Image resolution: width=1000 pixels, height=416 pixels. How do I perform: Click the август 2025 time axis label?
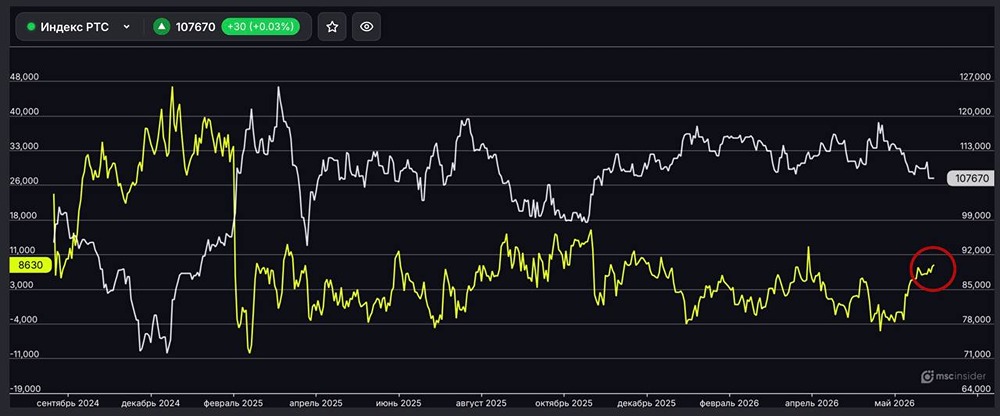pyautogui.click(x=482, y=404)
